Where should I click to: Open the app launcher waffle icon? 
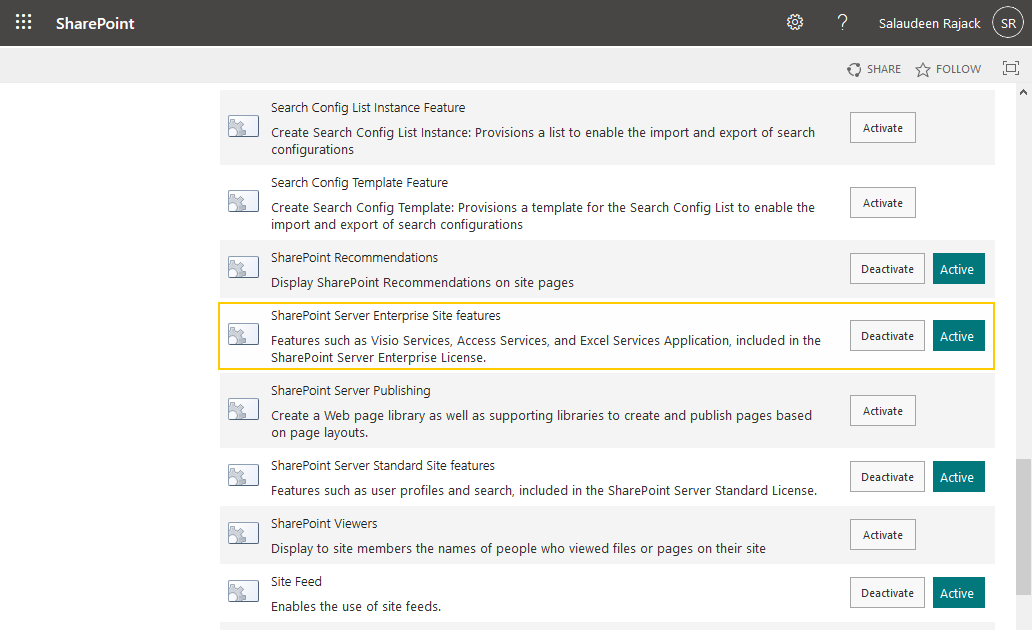(24, 22)
